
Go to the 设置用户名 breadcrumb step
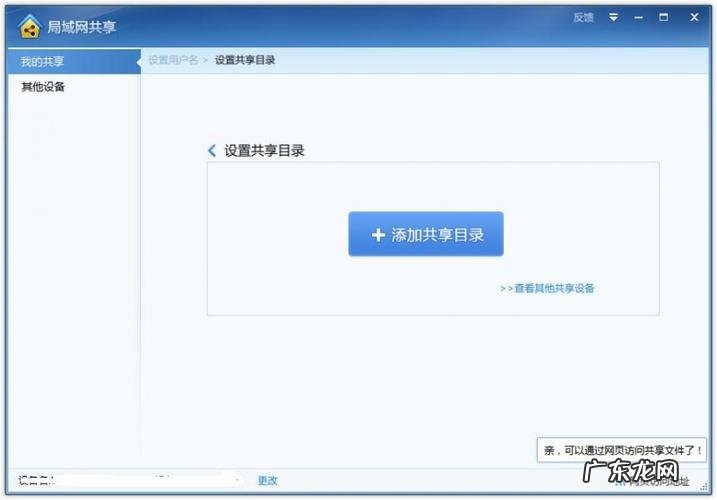click(173, 60)
